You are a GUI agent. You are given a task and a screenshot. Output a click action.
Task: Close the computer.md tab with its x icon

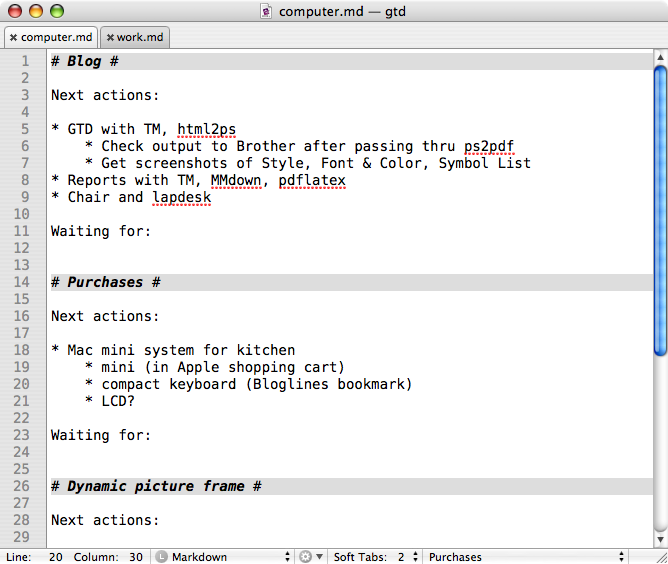coord(13,38)
